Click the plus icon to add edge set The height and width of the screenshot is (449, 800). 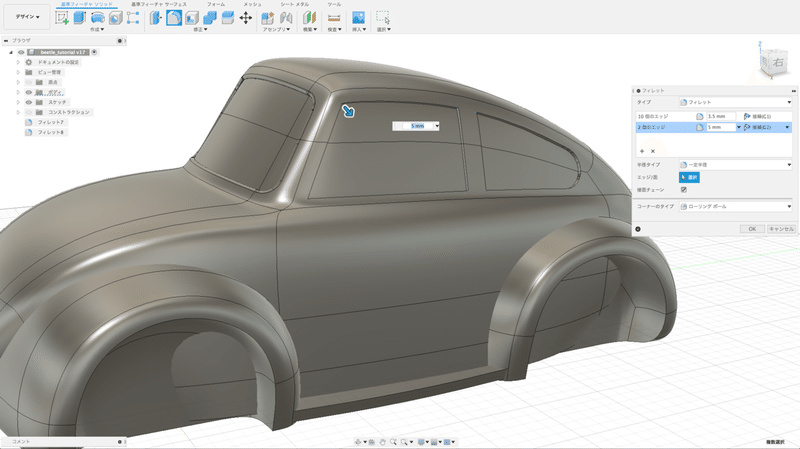tap(641, 150)
